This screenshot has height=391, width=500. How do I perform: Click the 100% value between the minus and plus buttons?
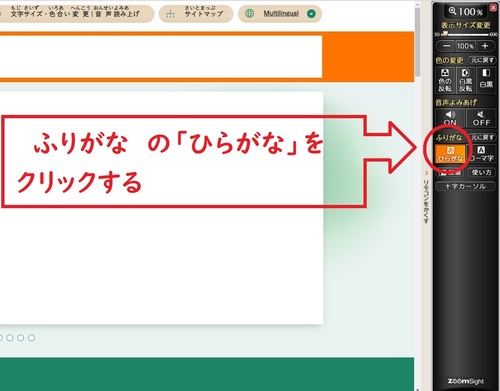[x=466, y=46]
